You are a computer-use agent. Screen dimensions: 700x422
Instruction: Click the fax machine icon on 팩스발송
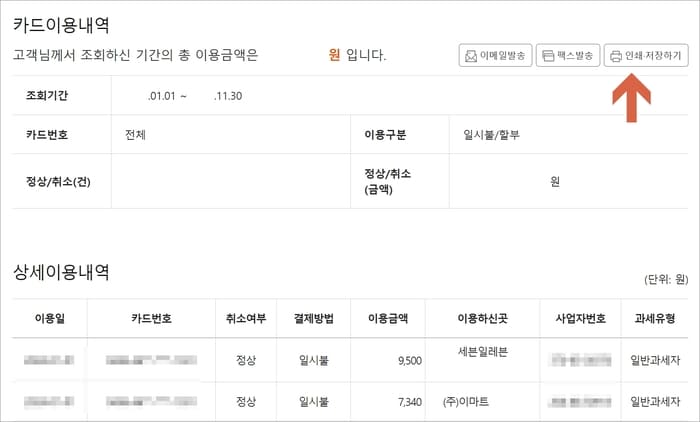pos(548,56)
